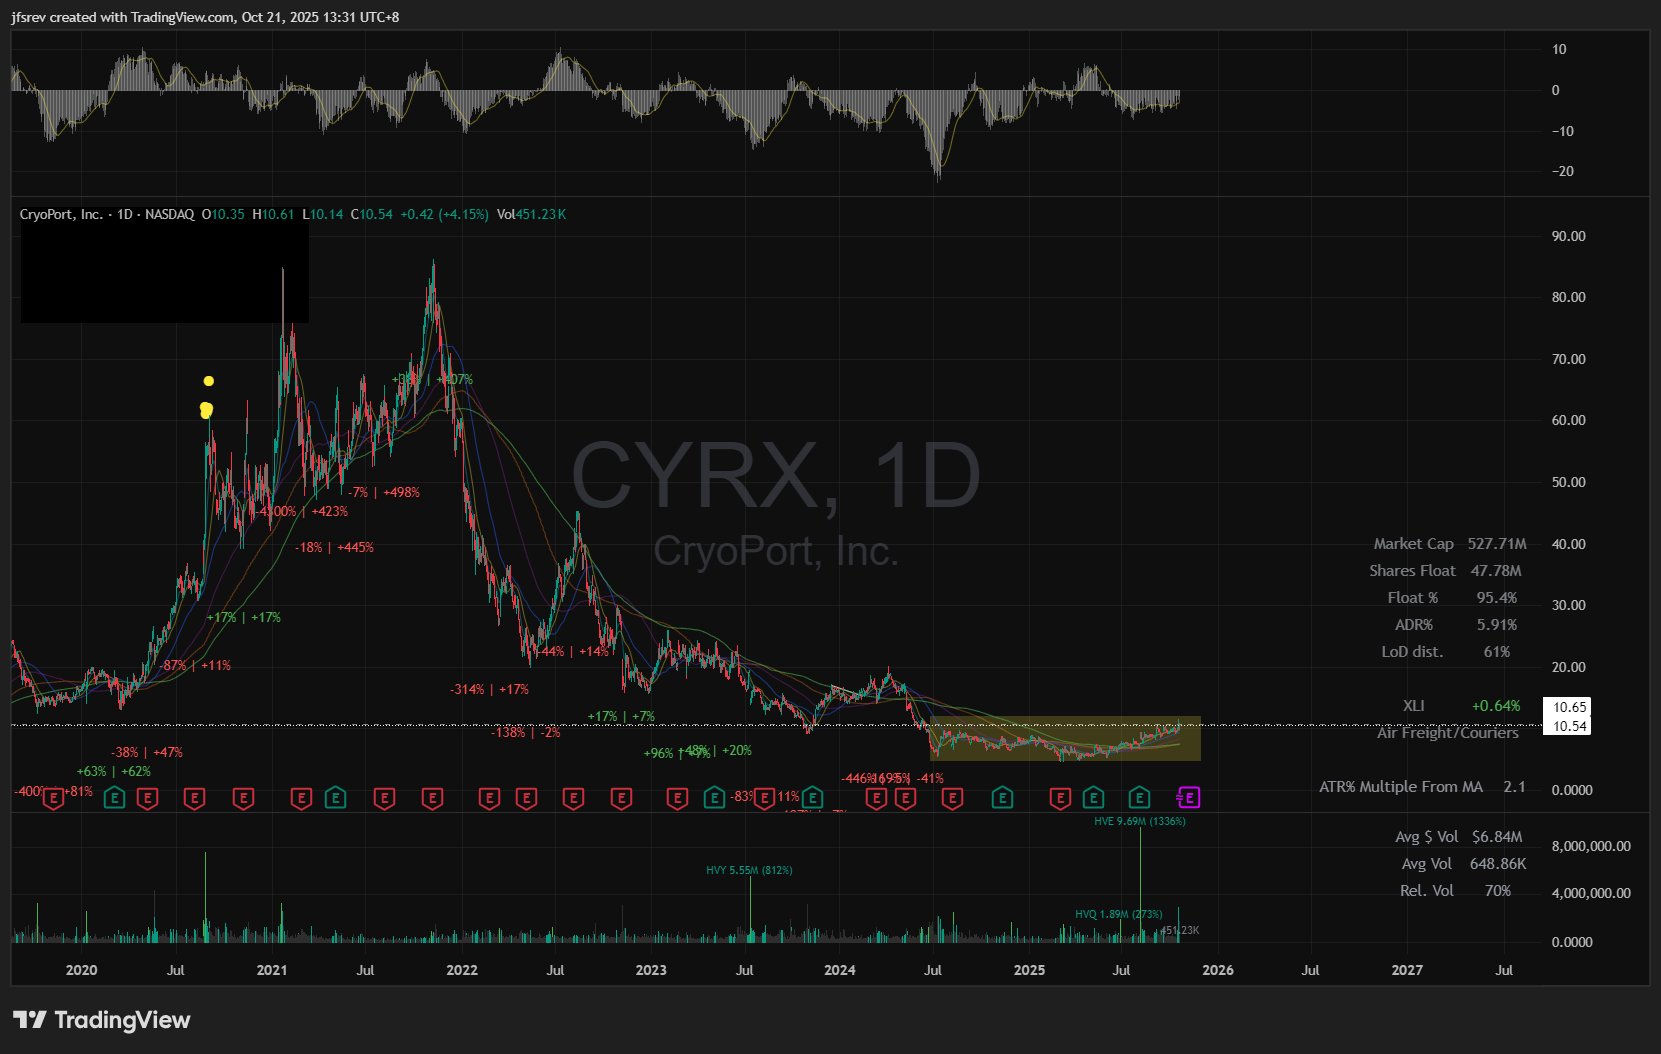This screenshot has height=1054, width=1661.
Task: Click the -38% | +47% earnings label
Action: (x=146, y=752)
